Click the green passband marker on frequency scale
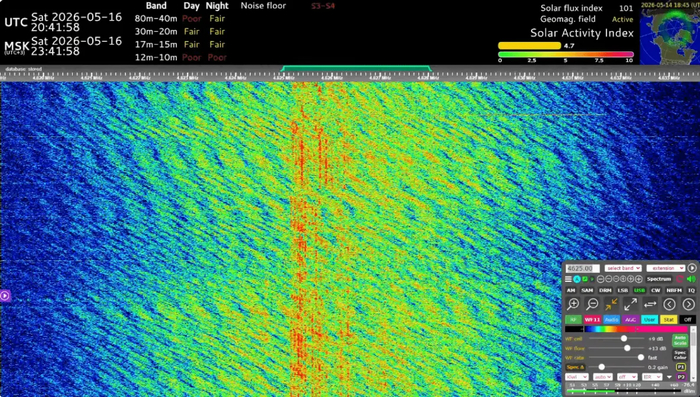The image size is (700, 397). pos(356,68)
